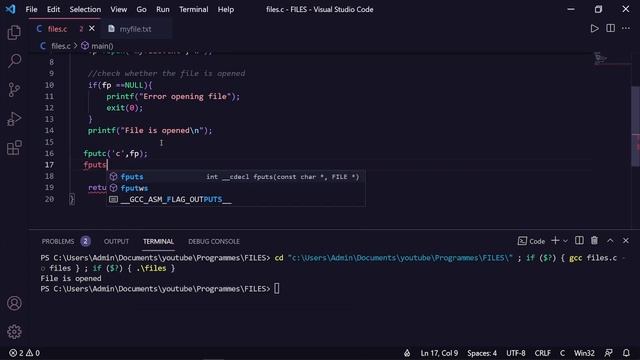Image resolution: width=640 pixels, height=360 pixels.
Task: Choose __GCC_ASM_FLAG_OUTPUTS__ suggestion
Action: tap(236, 200)
